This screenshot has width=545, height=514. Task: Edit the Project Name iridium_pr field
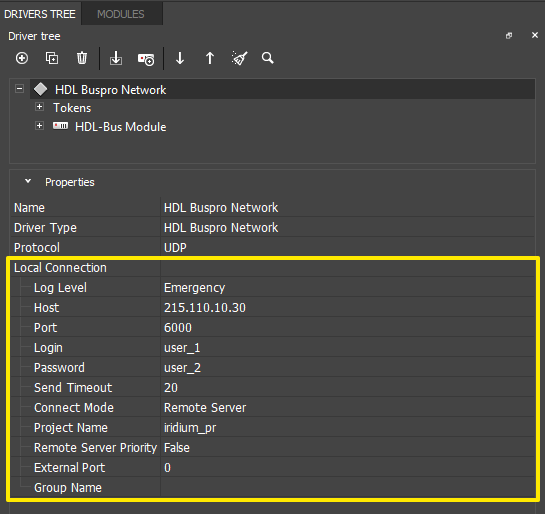tap(347, 427)
